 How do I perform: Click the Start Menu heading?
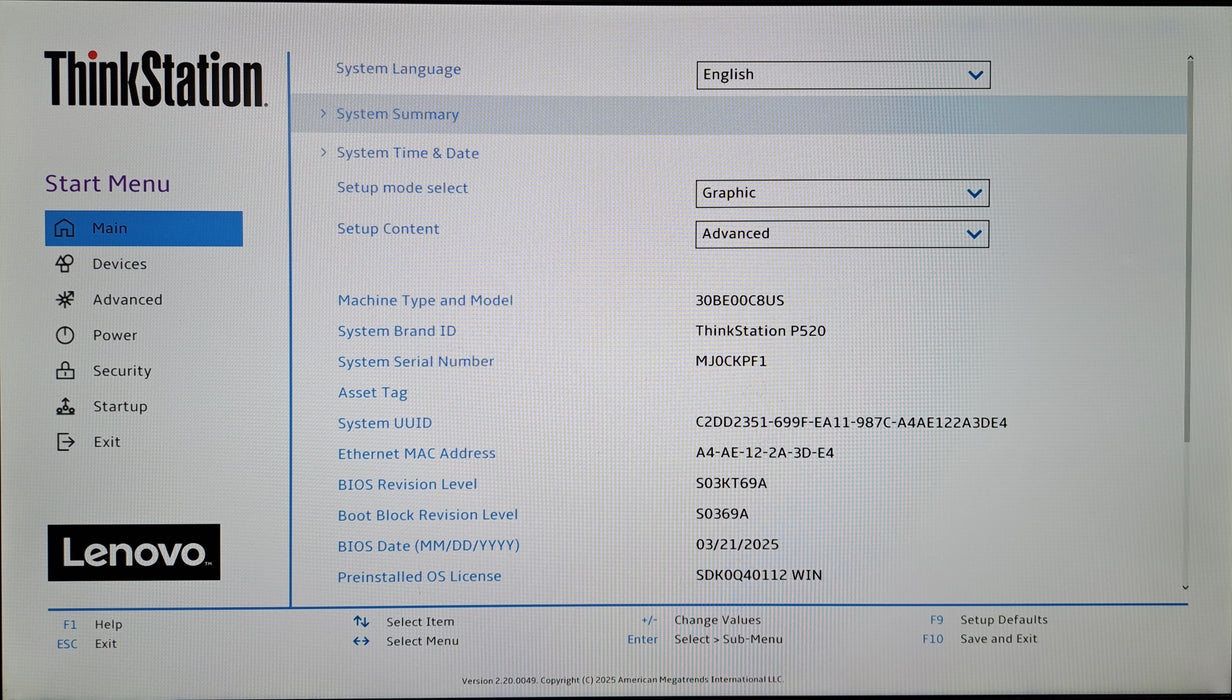(x=107, y=184)
